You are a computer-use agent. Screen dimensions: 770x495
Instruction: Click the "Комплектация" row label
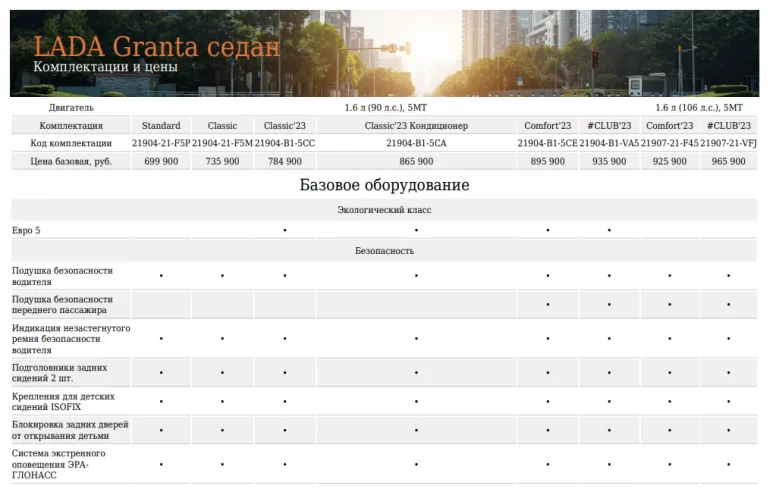71,126
